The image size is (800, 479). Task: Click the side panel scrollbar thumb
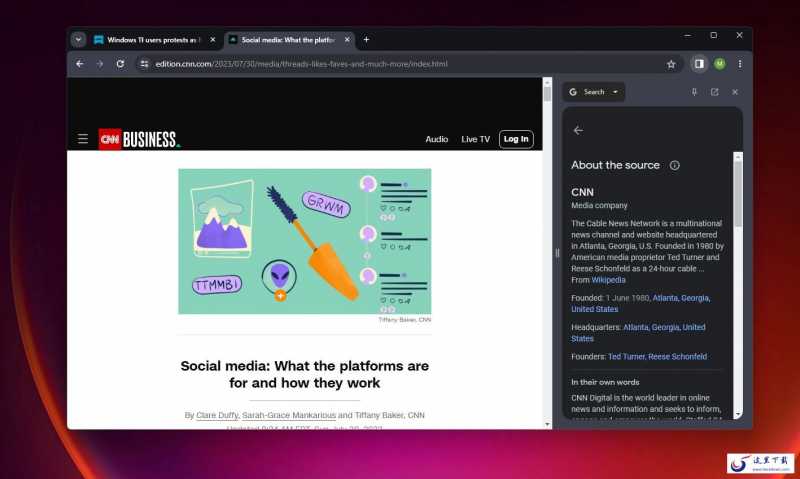pyautogui.click(x=738, y=194)
